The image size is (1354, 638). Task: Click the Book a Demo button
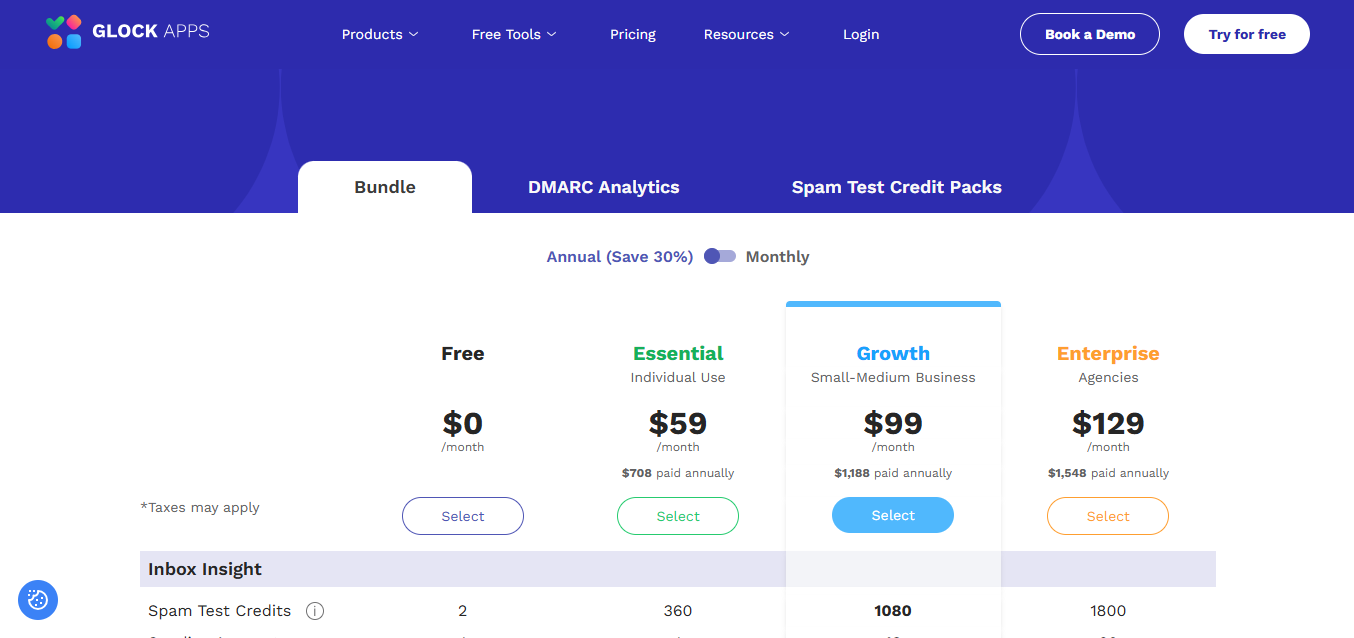1089,33
